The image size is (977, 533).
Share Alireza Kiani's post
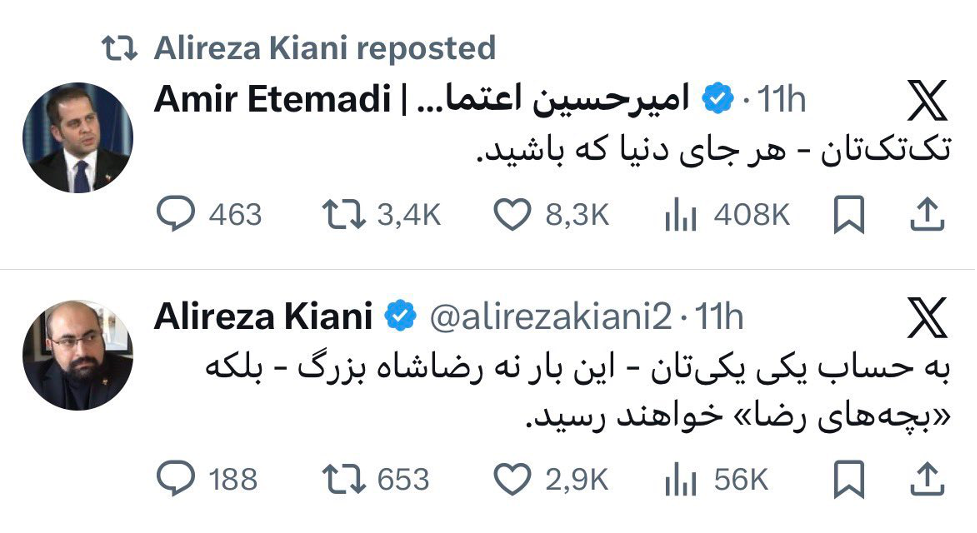[927, 480]
